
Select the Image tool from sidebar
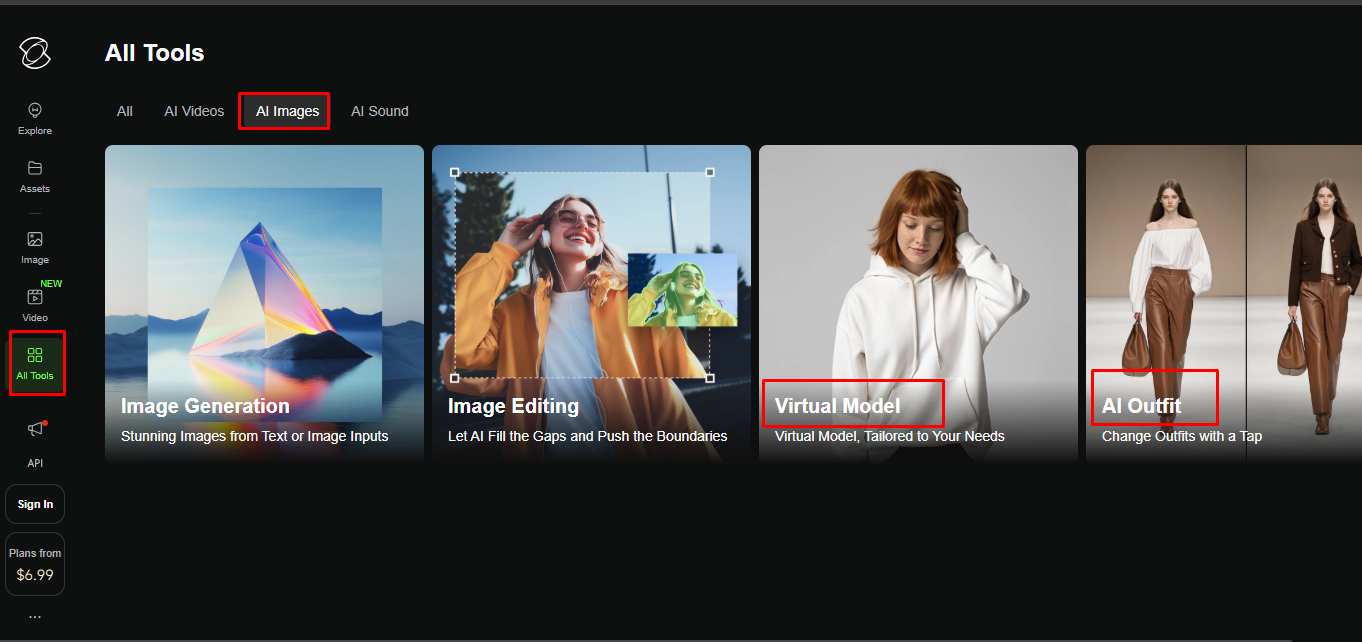[35, 246]
